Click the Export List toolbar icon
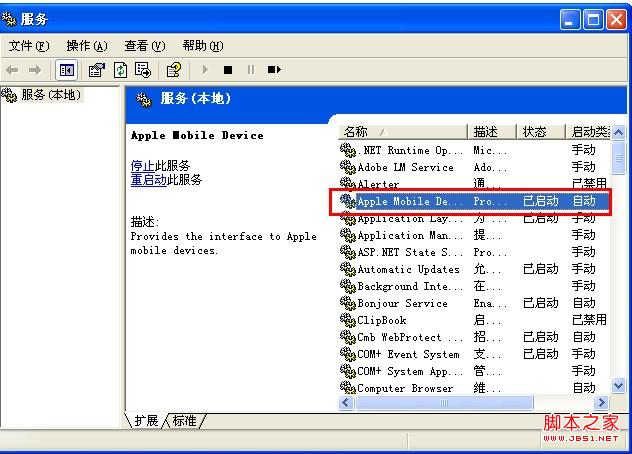This screenshot has width=632, height=454. (x=143, y=70)
